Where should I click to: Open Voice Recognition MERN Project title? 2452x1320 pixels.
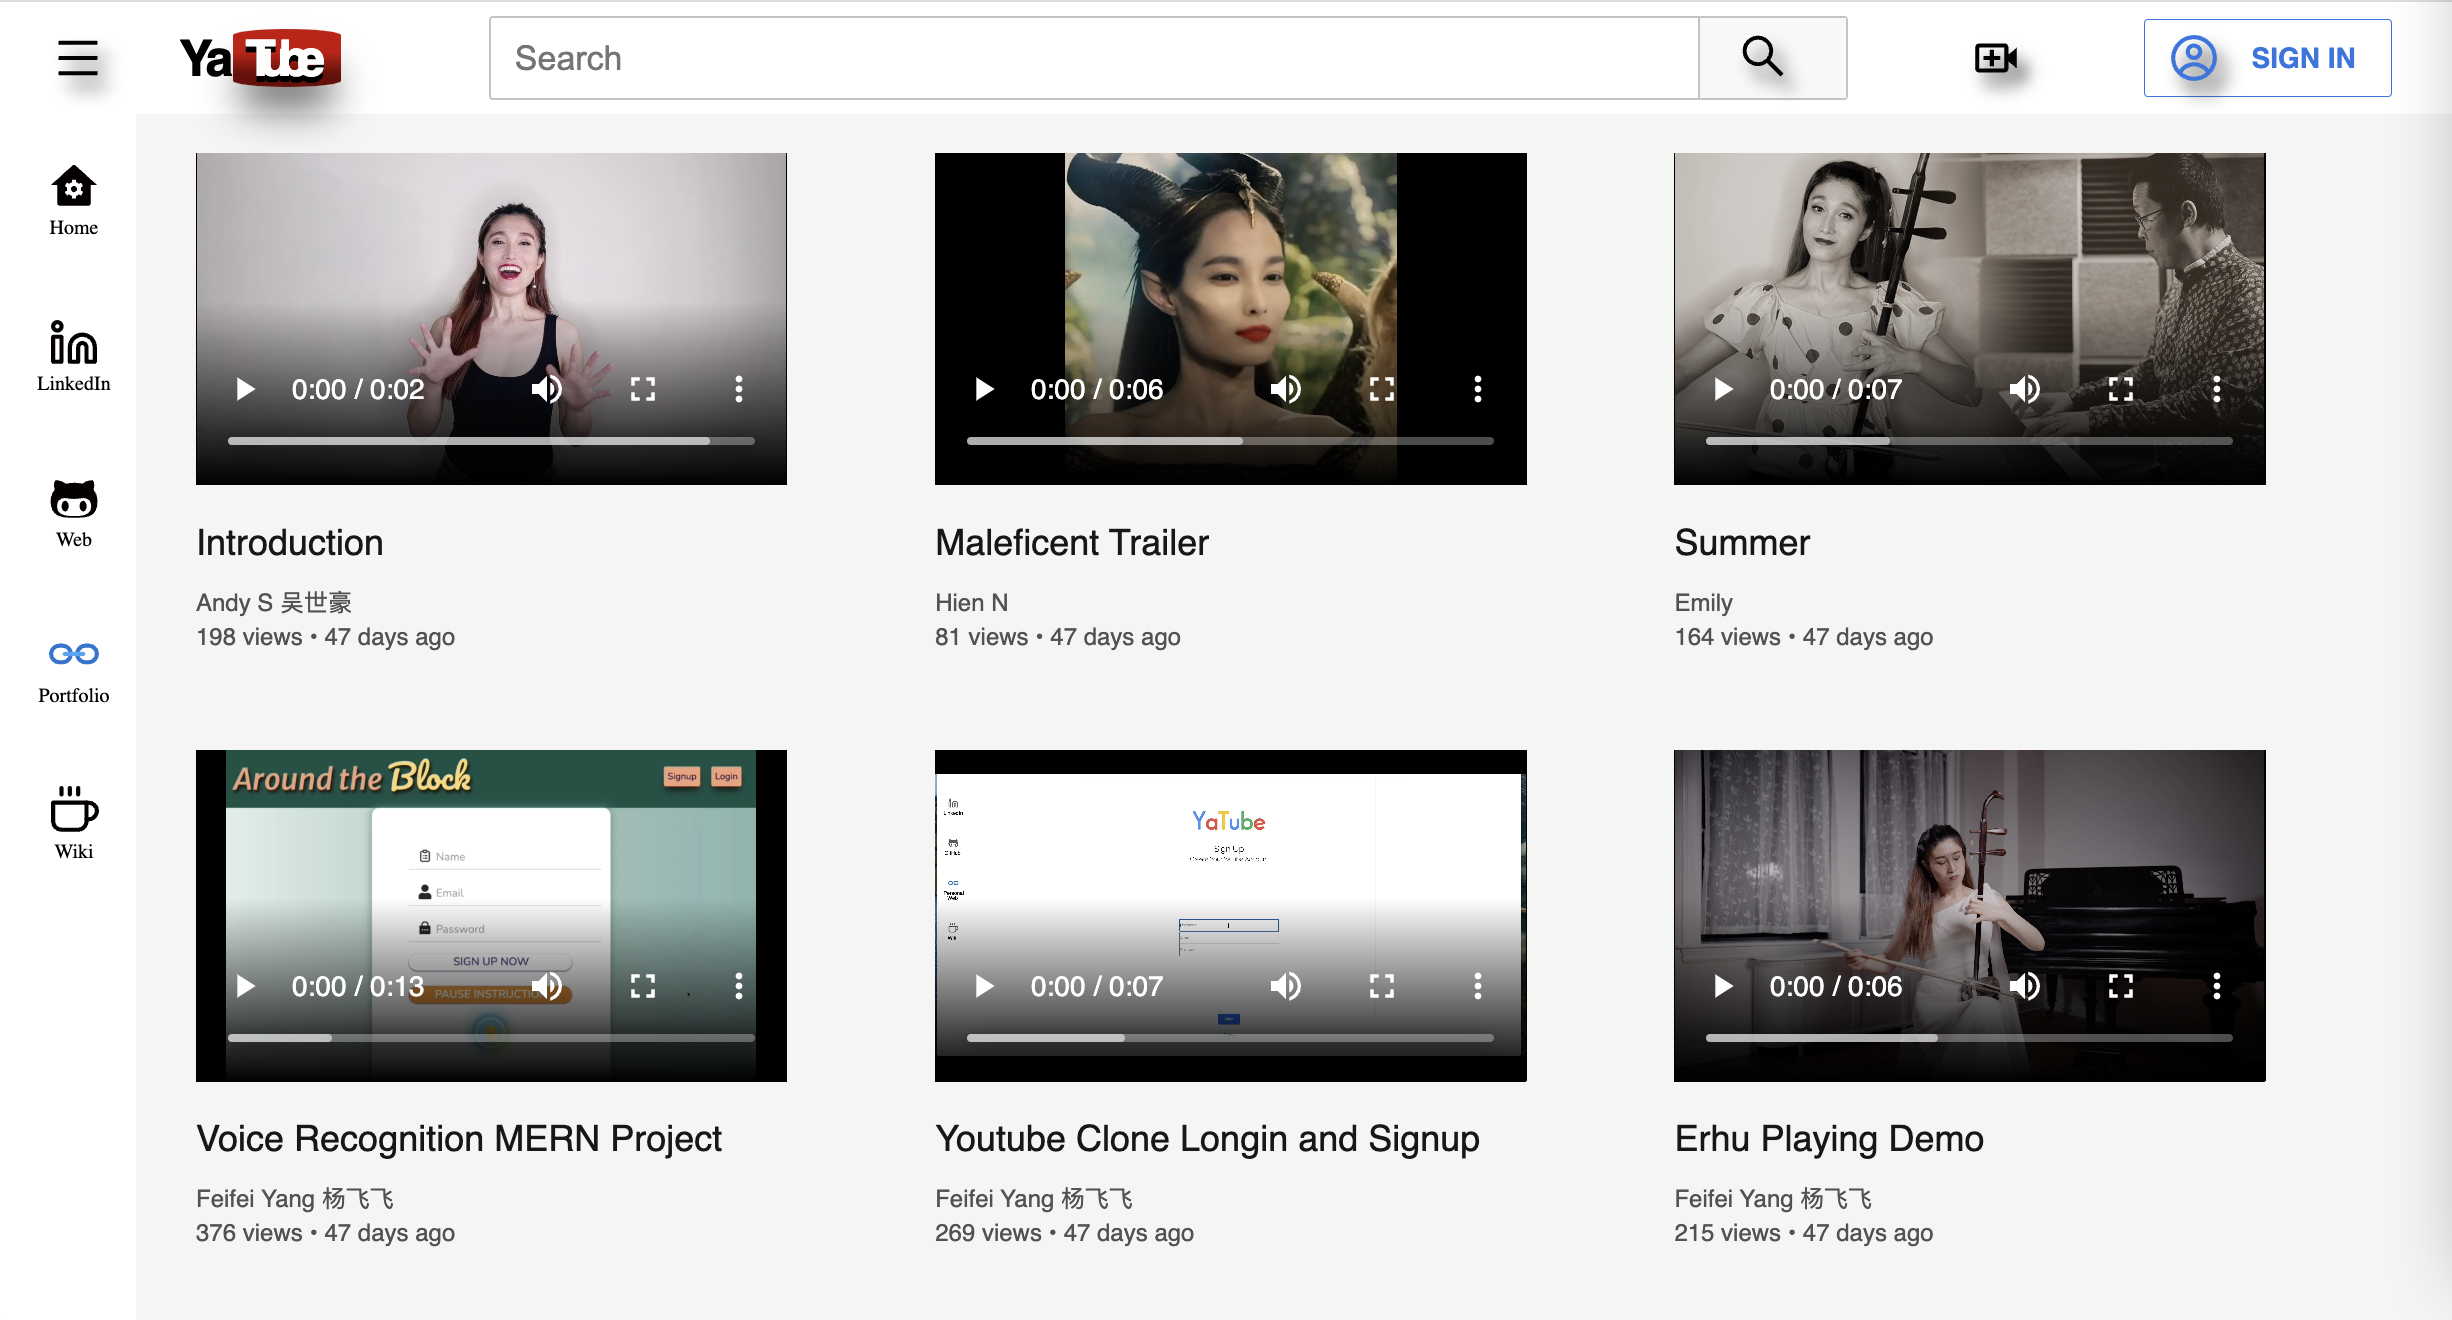pyautogui.click(x=459, y=1139)
